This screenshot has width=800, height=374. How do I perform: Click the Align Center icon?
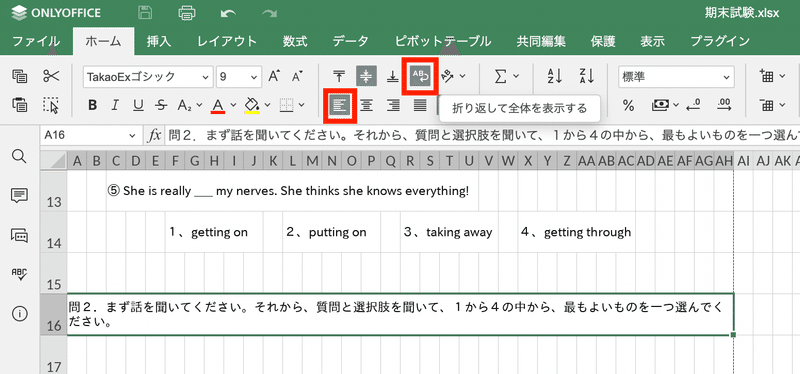[x=366, y=106]
